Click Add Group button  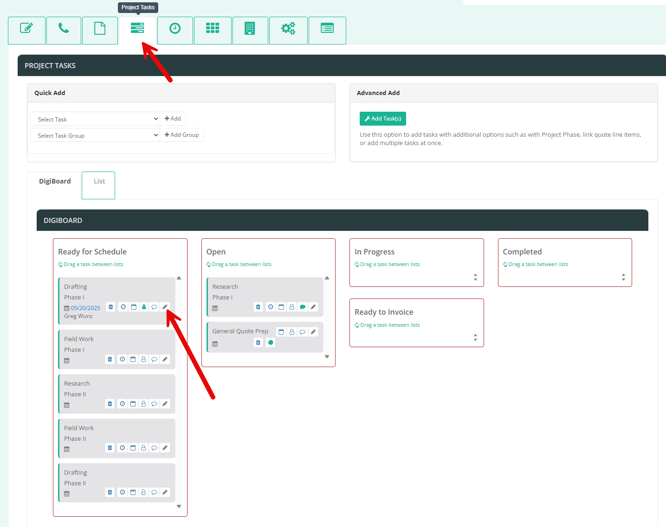click(x=182, y=135)
